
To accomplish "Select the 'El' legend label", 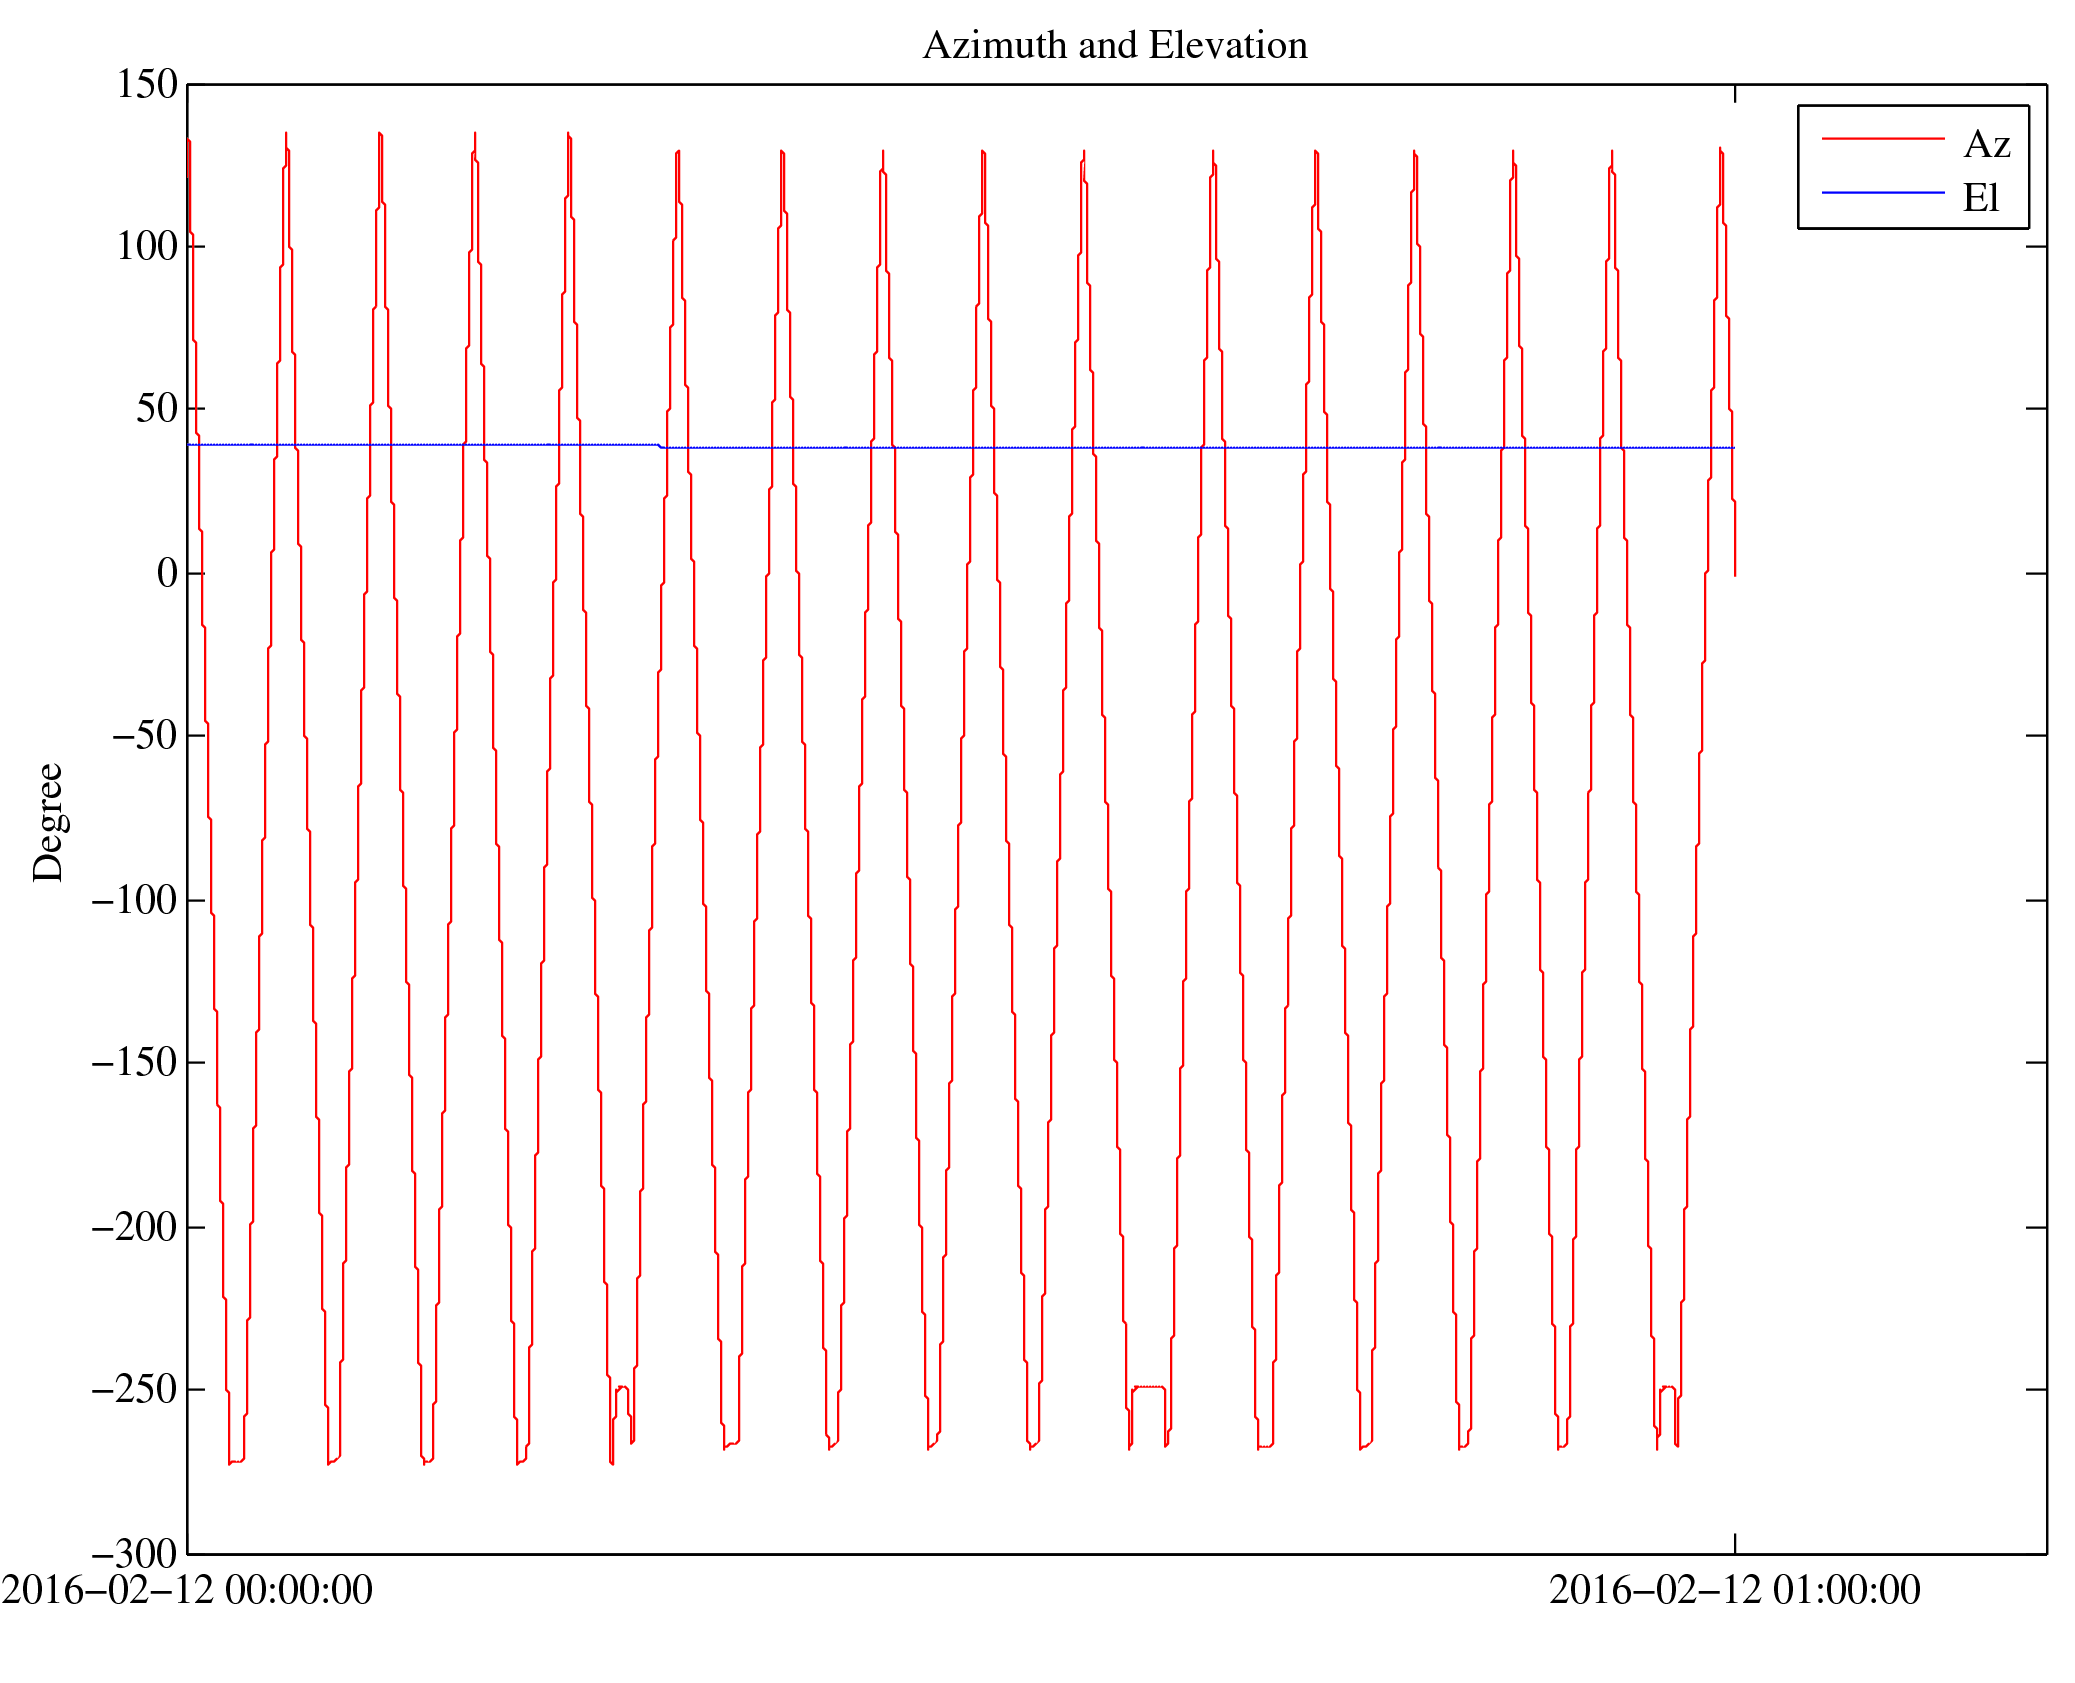I will tap(1980, 198).
